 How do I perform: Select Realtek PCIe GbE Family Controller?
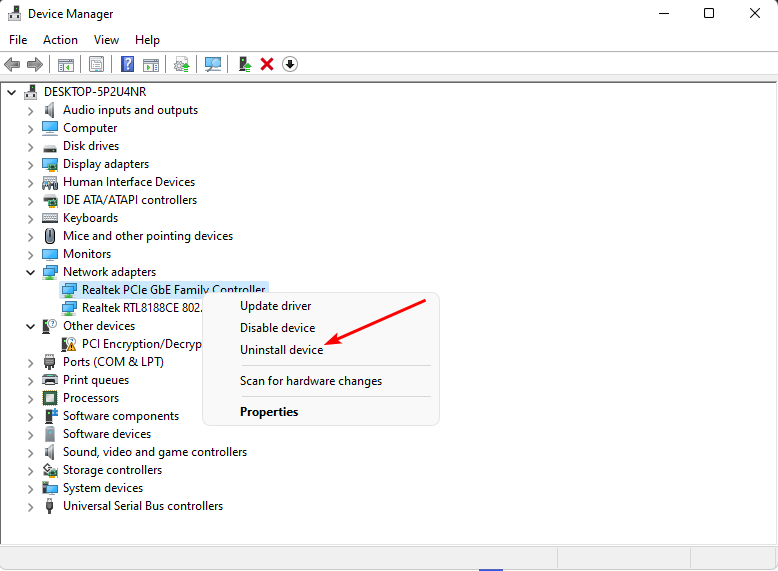tap(174, 289)
